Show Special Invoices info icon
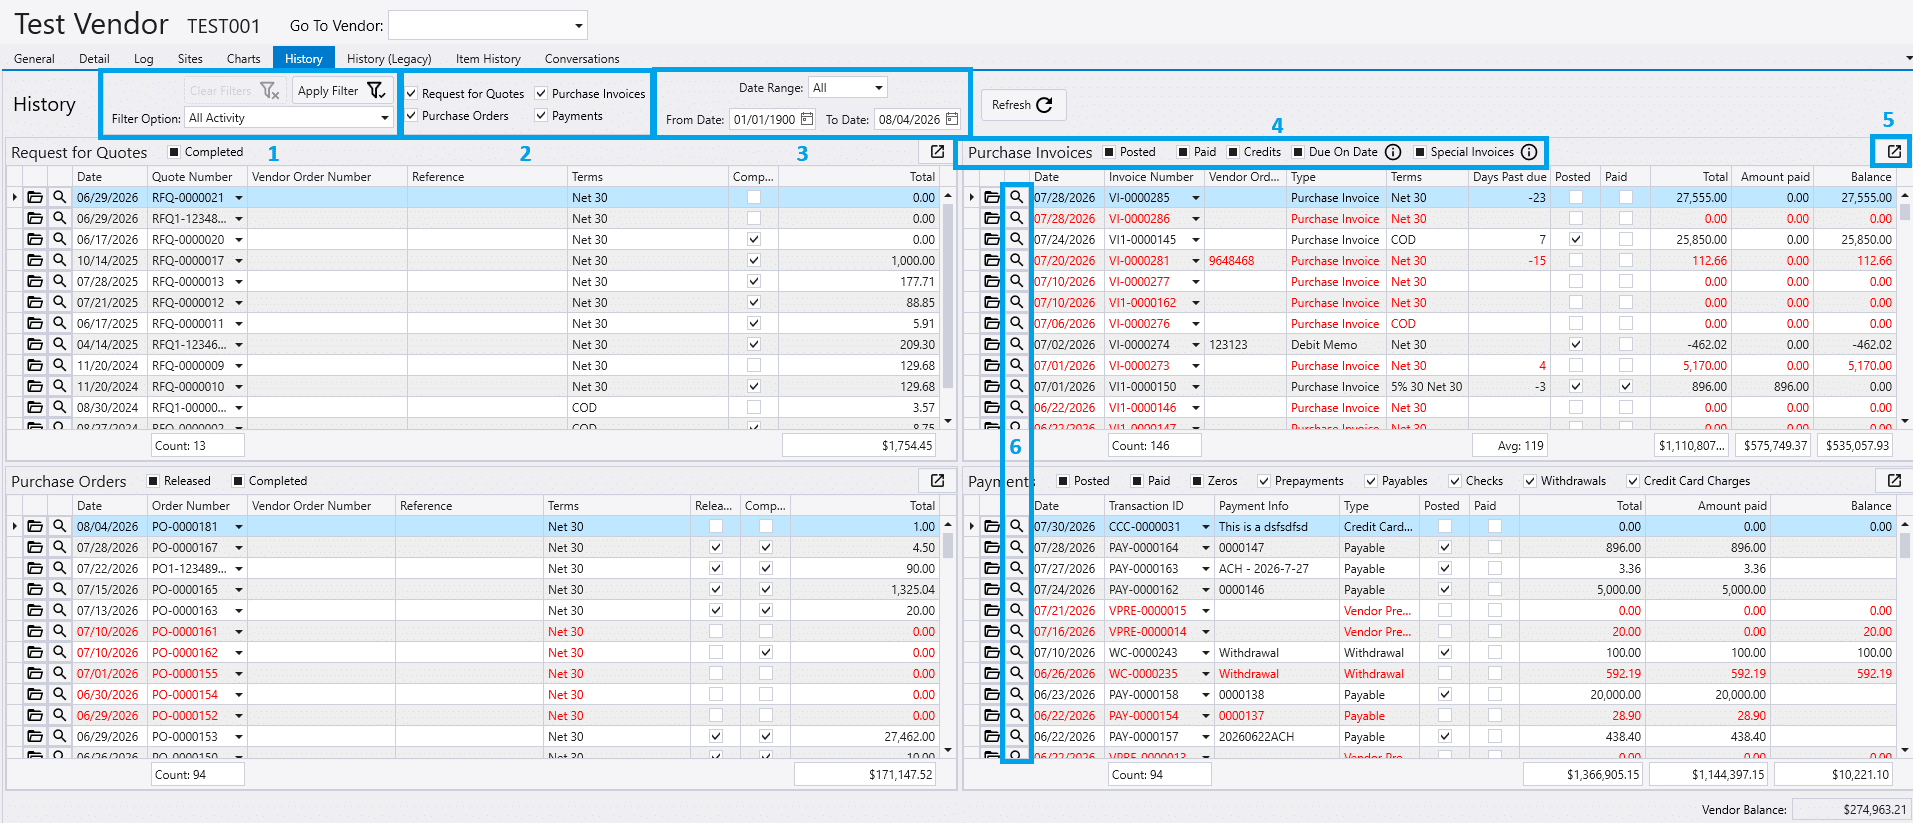The height and width of the screenshot is (823, 1913). pos(1529,152)
